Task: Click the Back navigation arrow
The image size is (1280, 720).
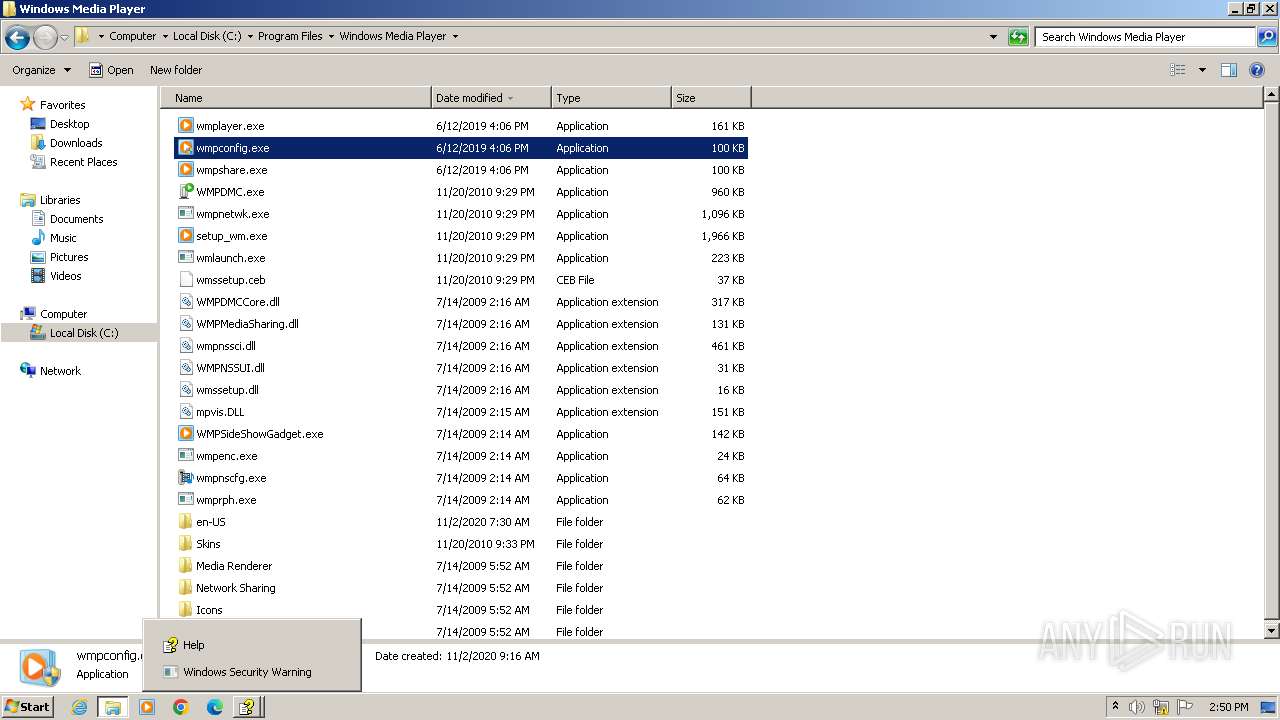Action: tap(17, 37)
